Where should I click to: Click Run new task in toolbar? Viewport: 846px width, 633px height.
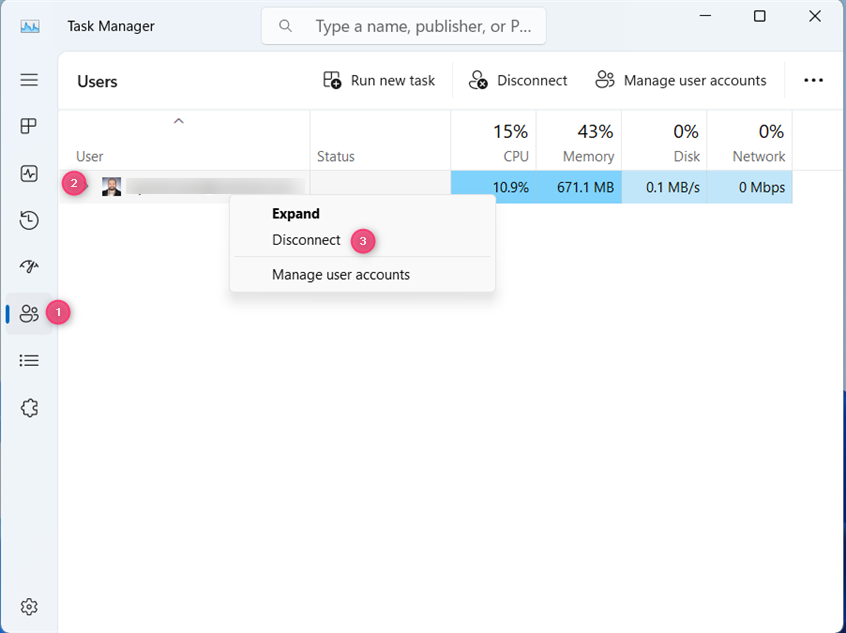point(379,80)
